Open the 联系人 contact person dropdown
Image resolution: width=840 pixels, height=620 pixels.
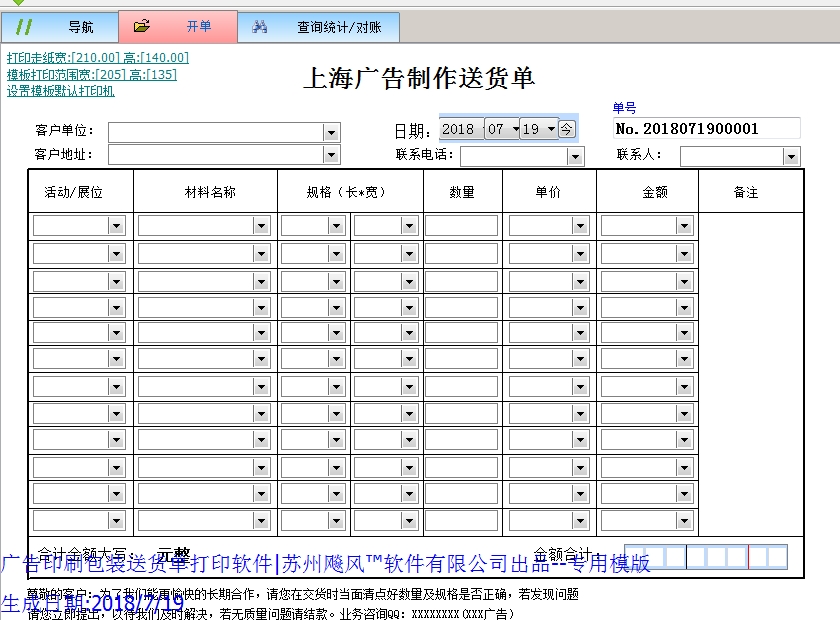(791, 156)
